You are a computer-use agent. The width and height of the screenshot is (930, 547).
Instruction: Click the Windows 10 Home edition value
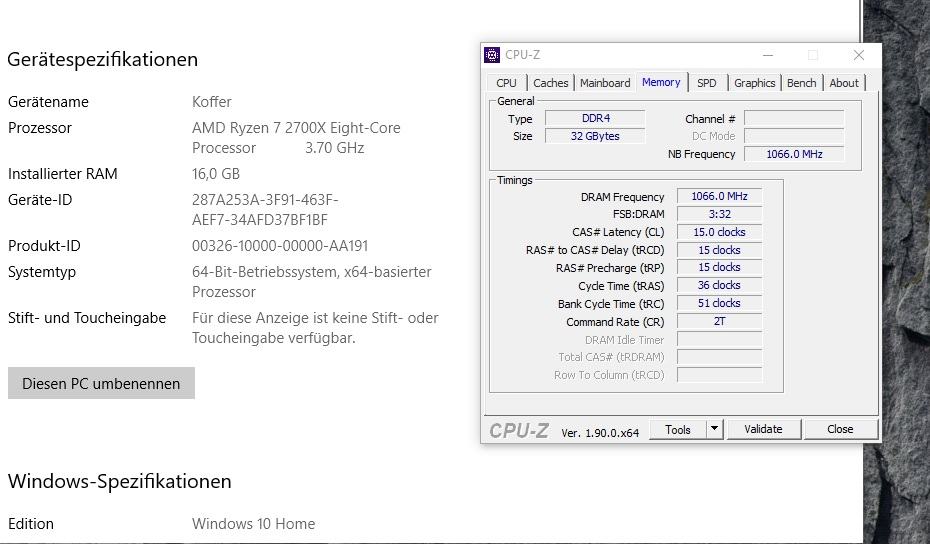tap(253, 524)
